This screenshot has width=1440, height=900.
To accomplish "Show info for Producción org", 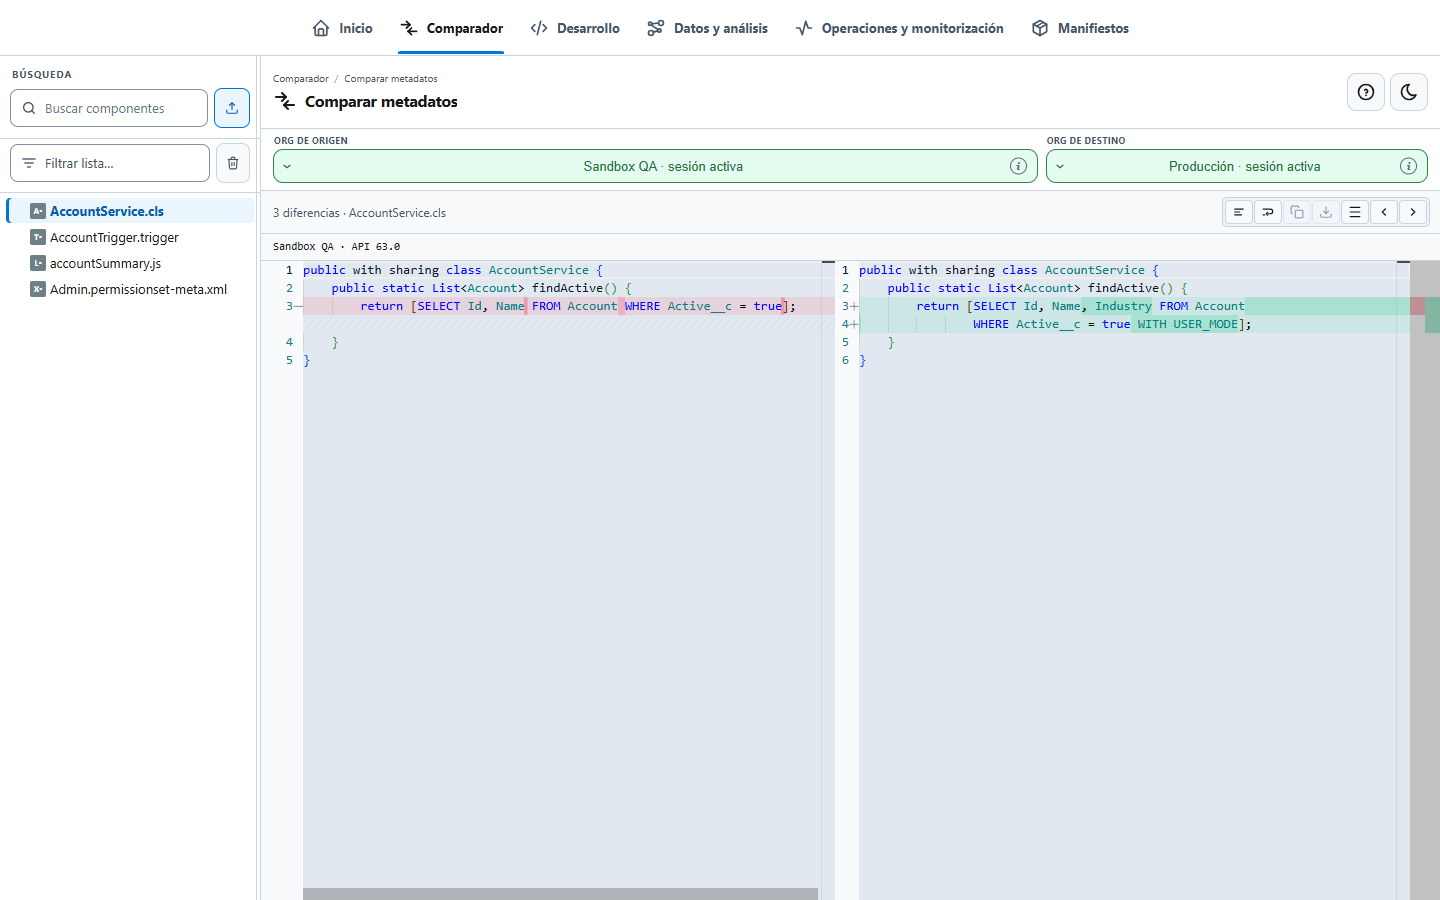I will click(1408, 166).
